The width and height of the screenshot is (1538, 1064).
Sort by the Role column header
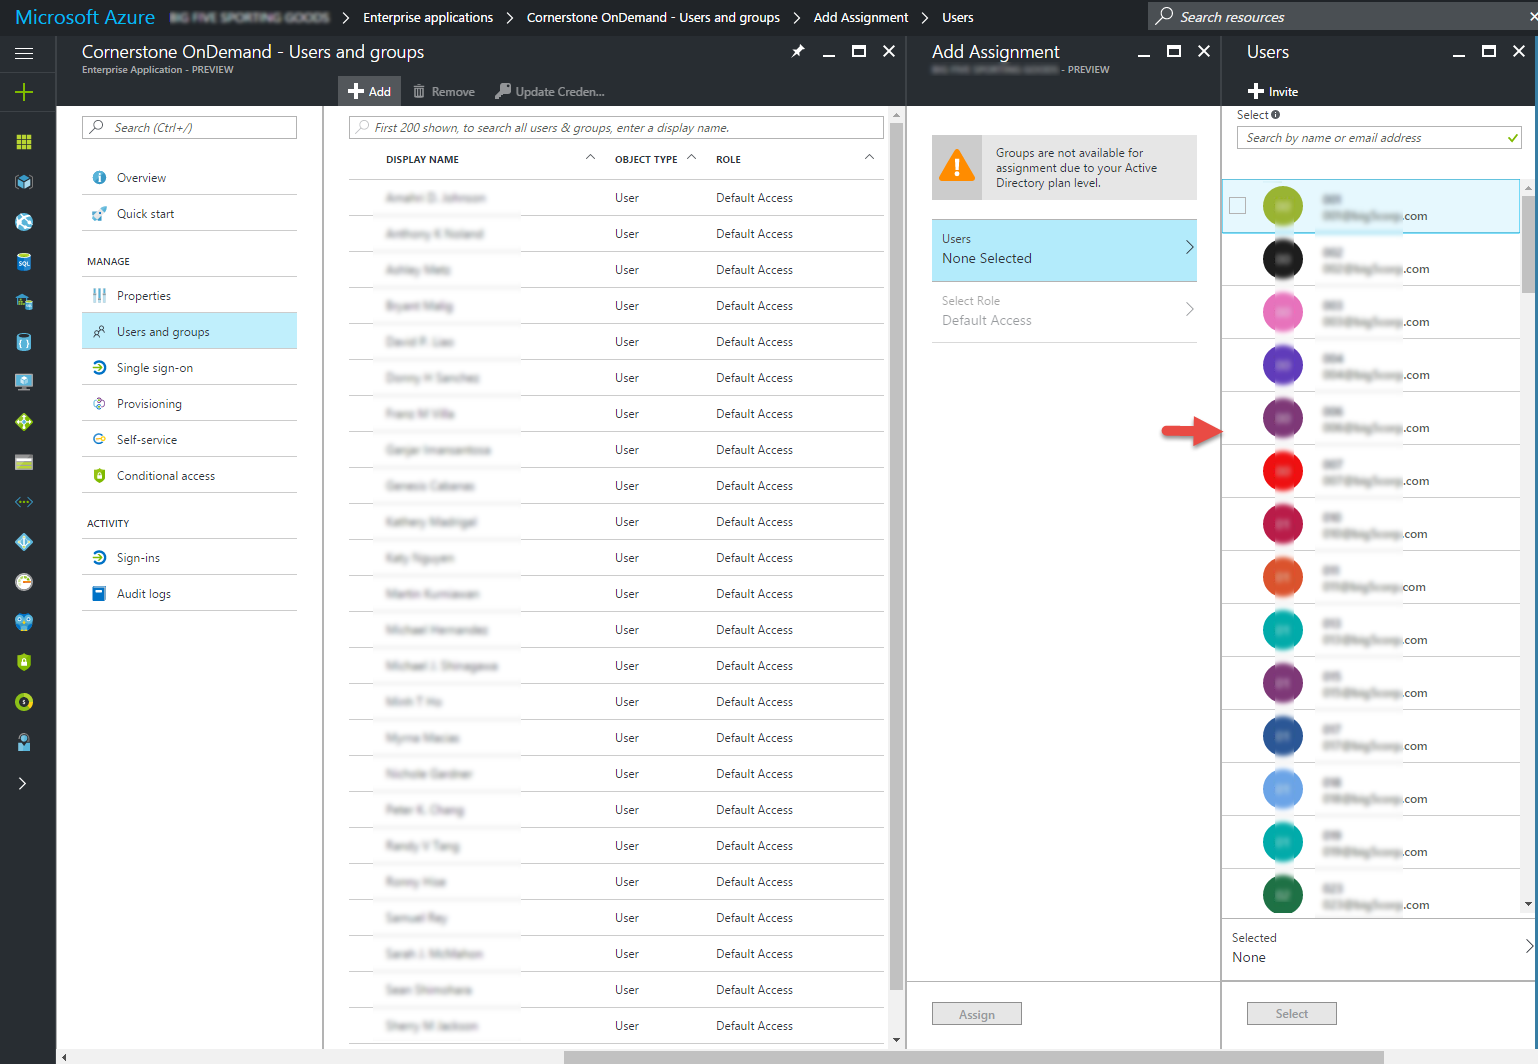(728, 159)
